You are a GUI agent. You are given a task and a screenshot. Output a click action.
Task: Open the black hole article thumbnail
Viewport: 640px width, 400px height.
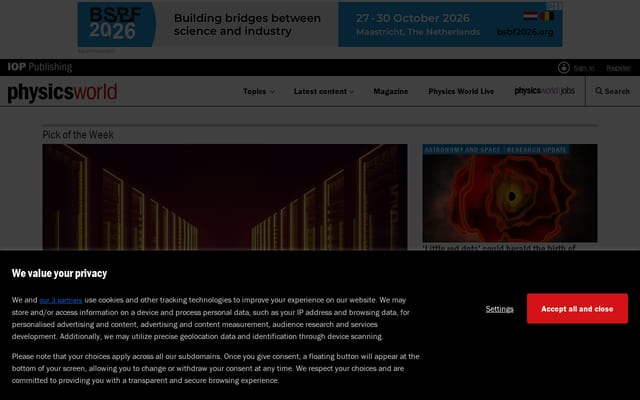[510, 193]
